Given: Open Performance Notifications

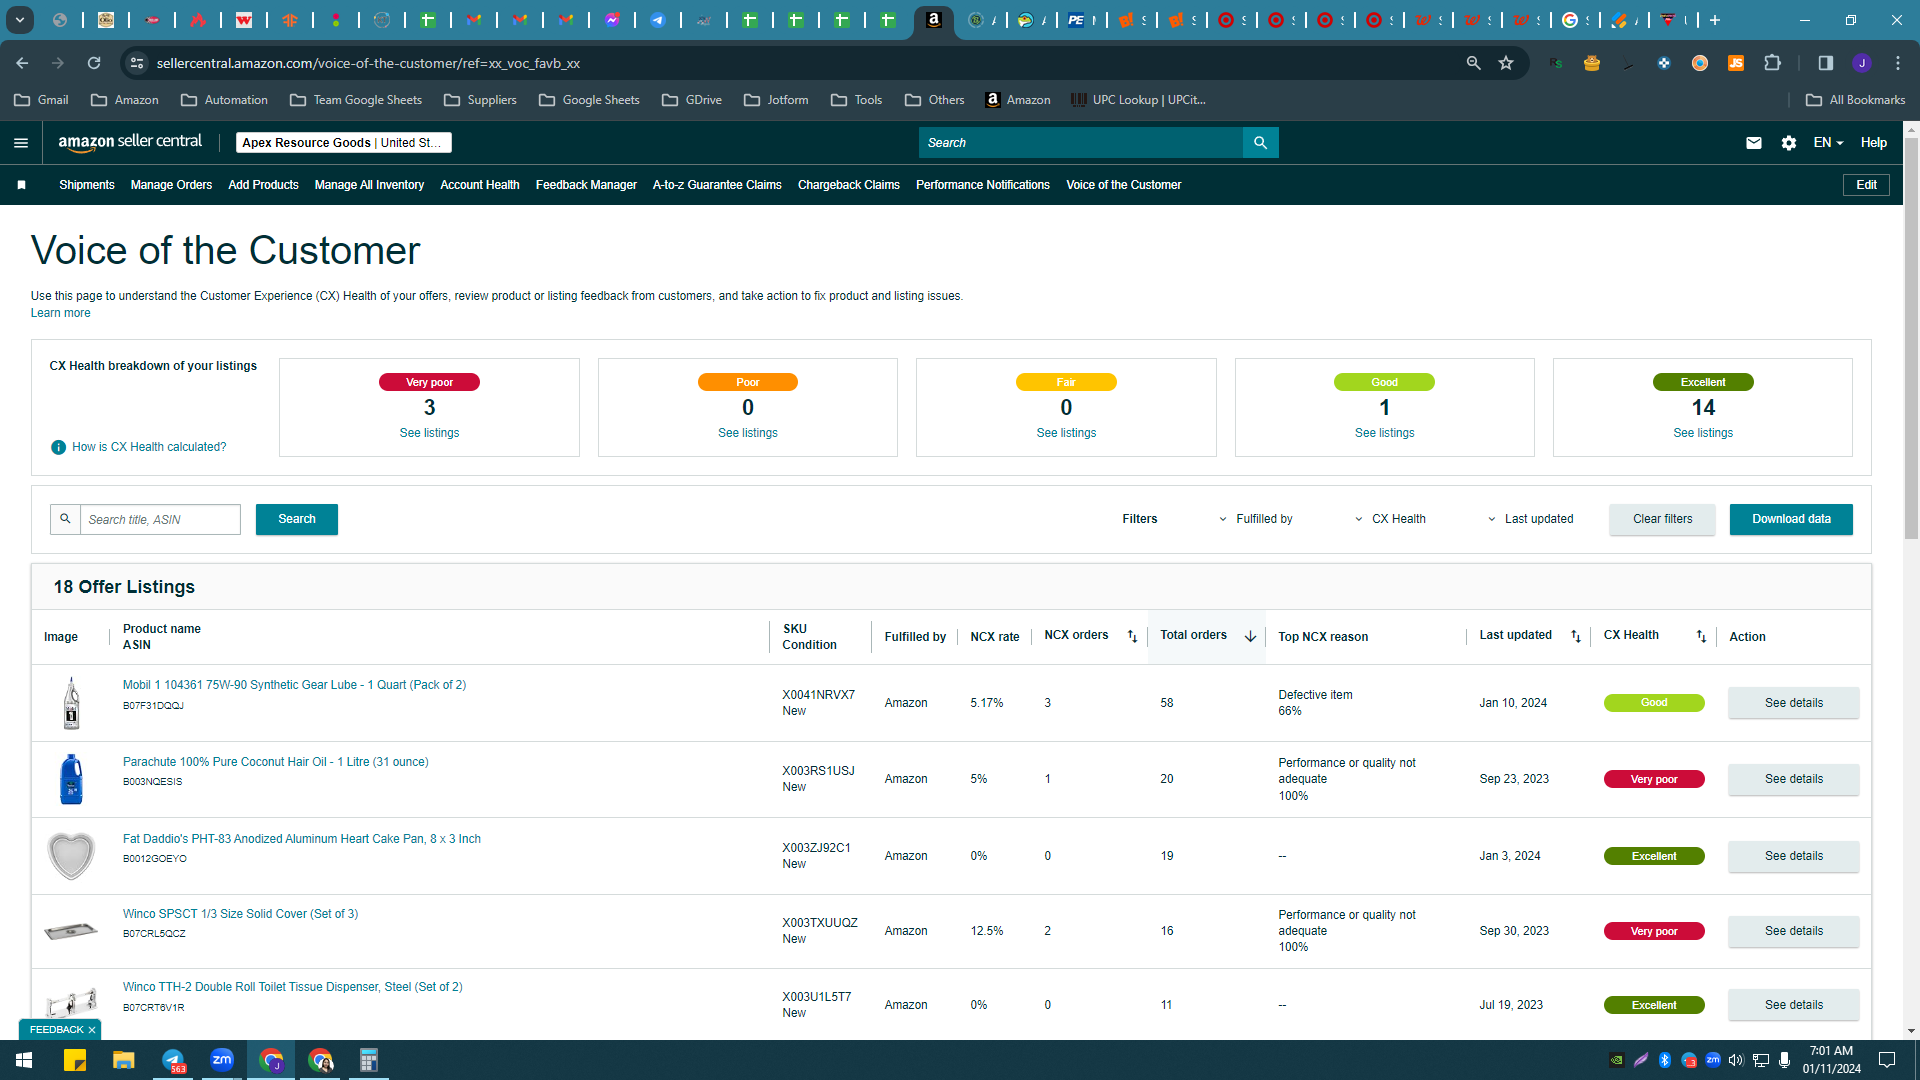Looking at the screenshot, I should coord(983,185).
